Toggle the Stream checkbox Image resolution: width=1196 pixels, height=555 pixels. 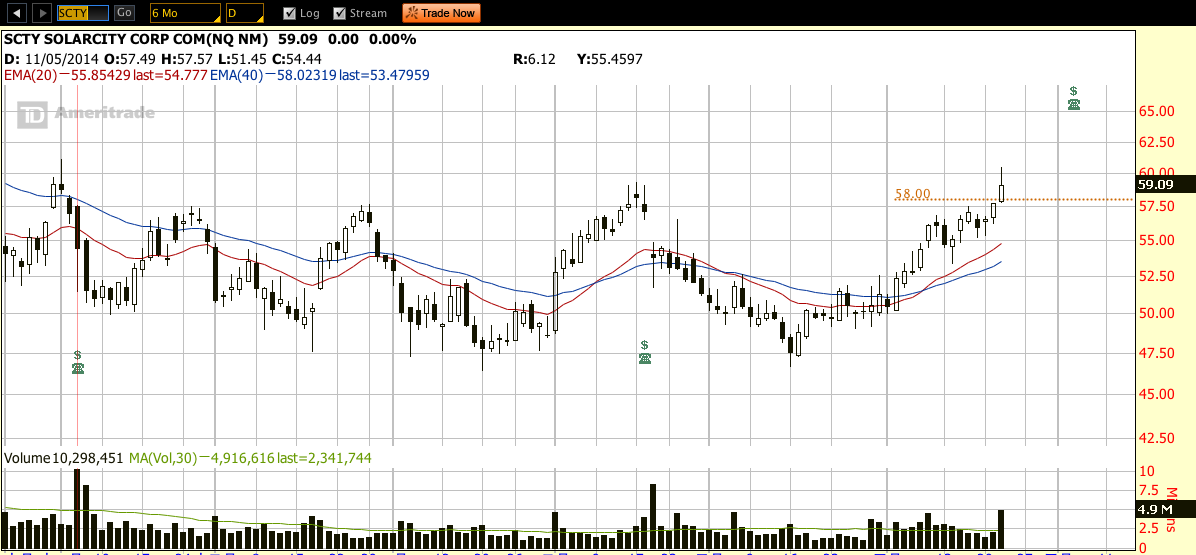[340, 13]
